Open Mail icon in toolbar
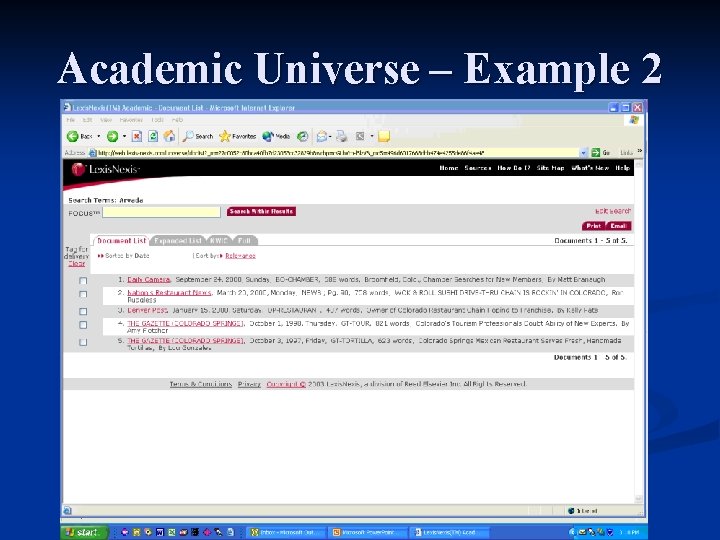Screen dimensions: 720x540 tap(321, 136)
